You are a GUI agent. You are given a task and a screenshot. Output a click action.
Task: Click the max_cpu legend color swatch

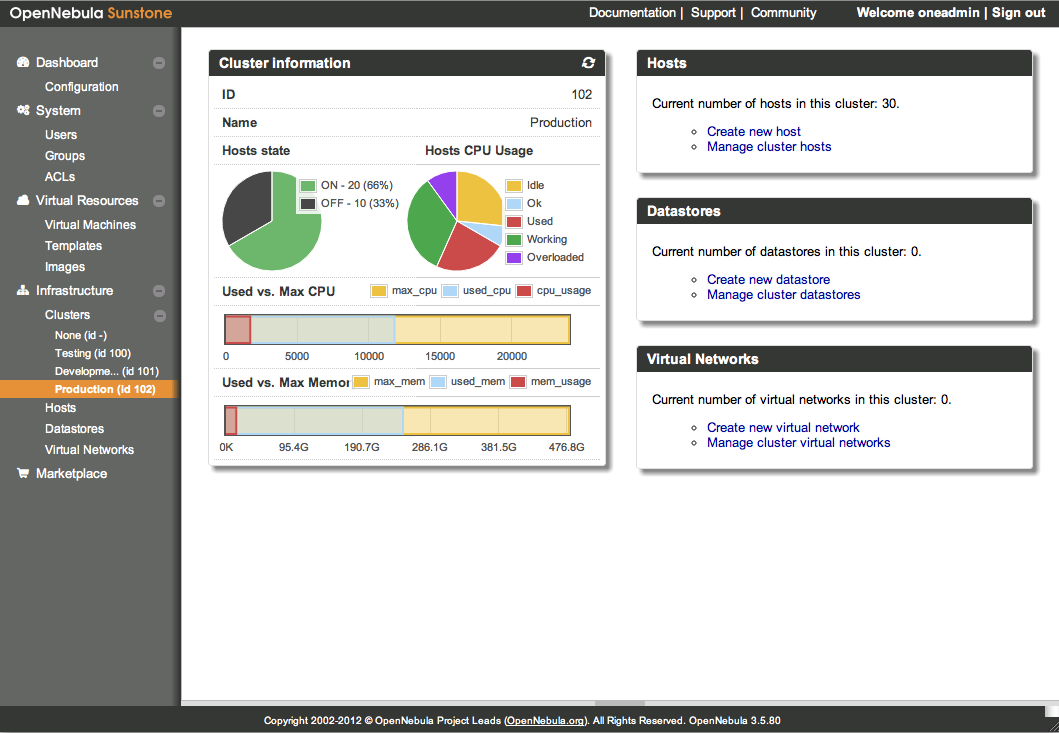[379, 291]
